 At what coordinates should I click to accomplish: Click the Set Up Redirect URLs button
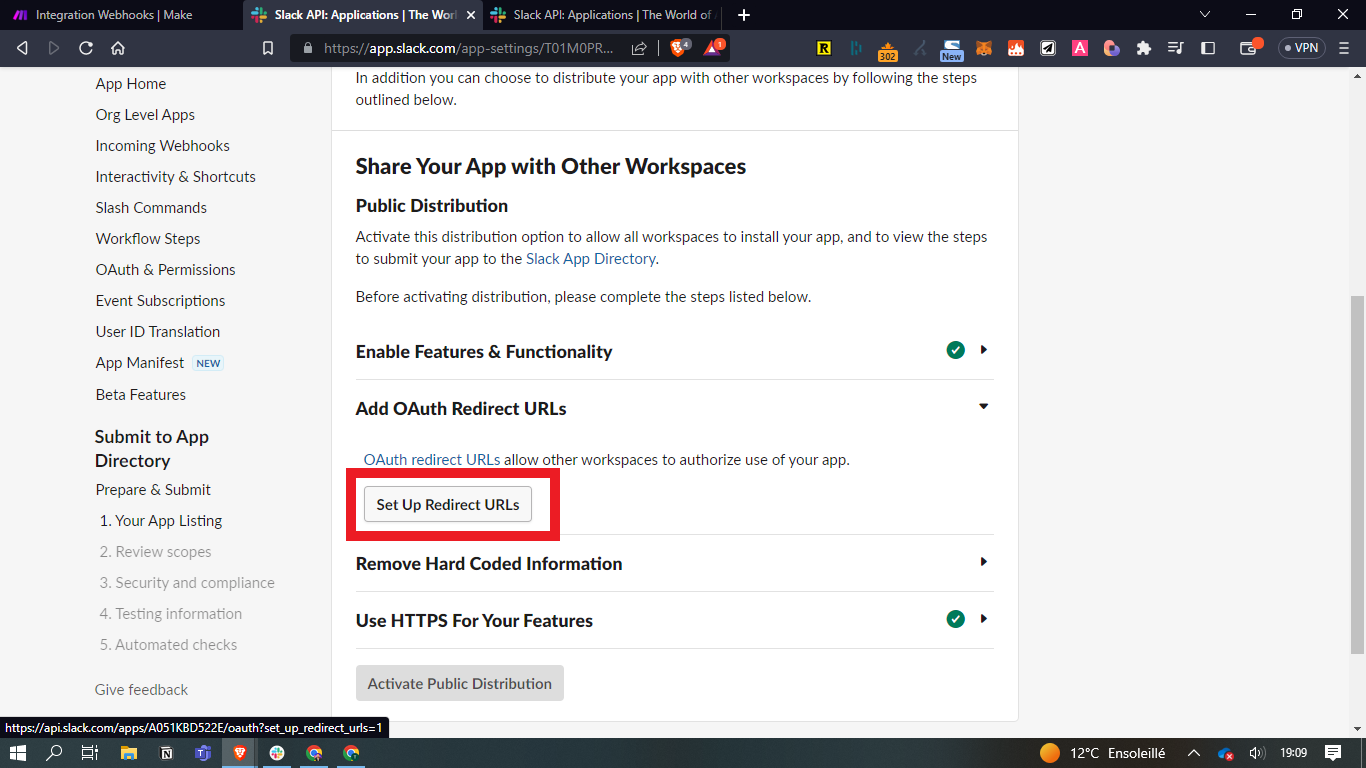(448, 505)
